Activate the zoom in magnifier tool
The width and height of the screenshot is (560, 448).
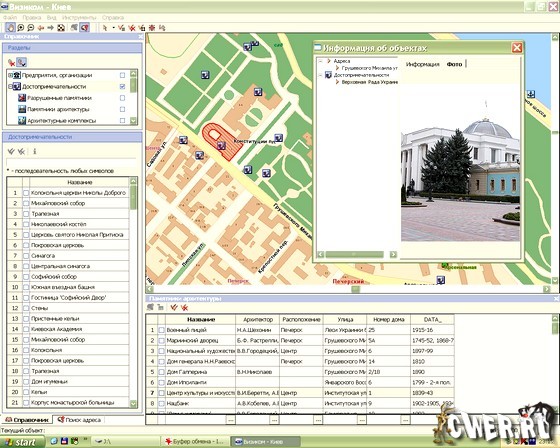coord(21,28)
